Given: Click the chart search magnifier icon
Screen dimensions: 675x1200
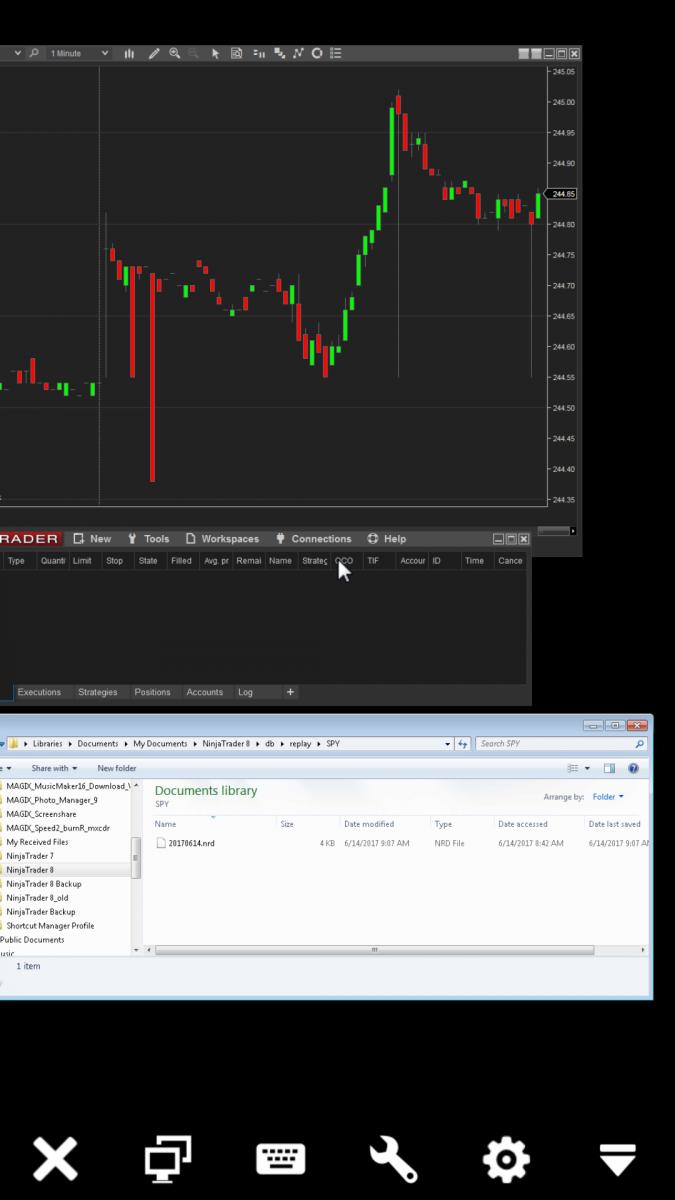Looking at the screenshot, I should click(34, 53).
